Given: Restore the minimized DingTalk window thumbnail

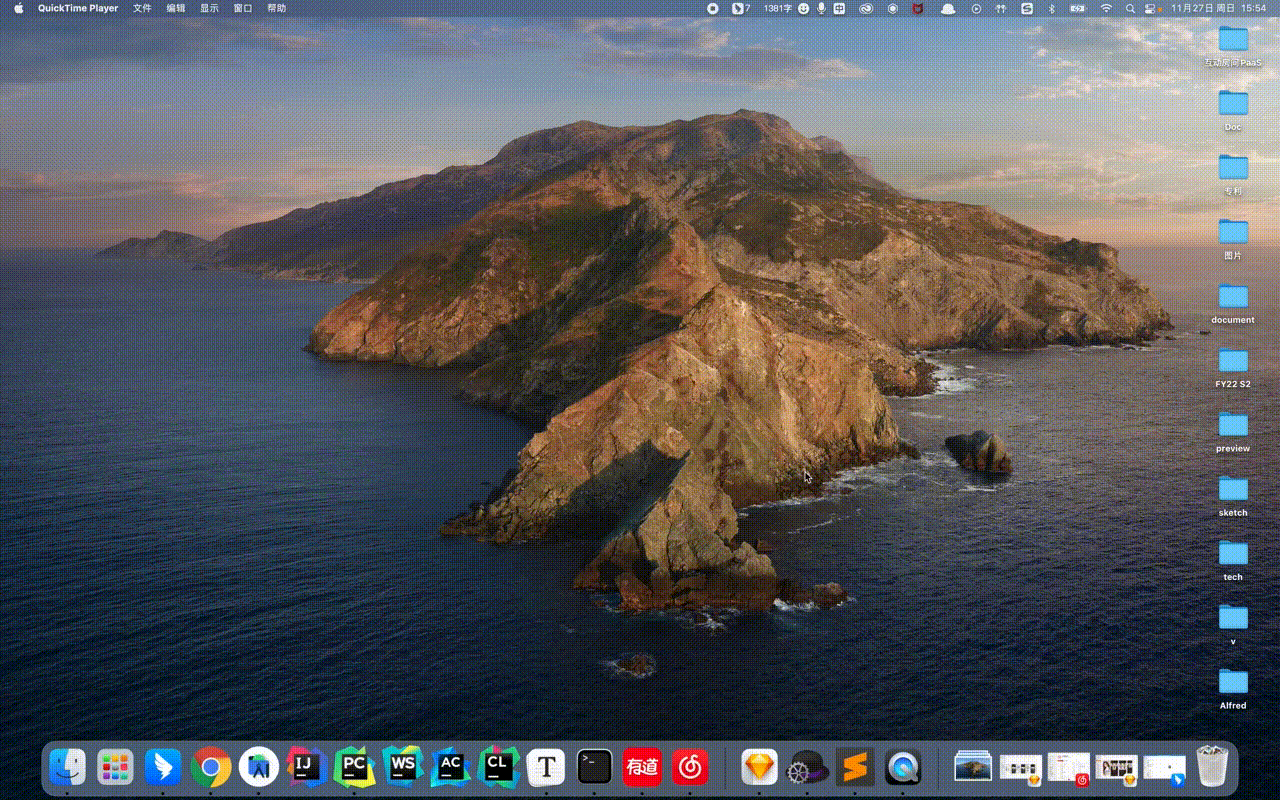Looking at the screenshot, I should [1164, 768].
